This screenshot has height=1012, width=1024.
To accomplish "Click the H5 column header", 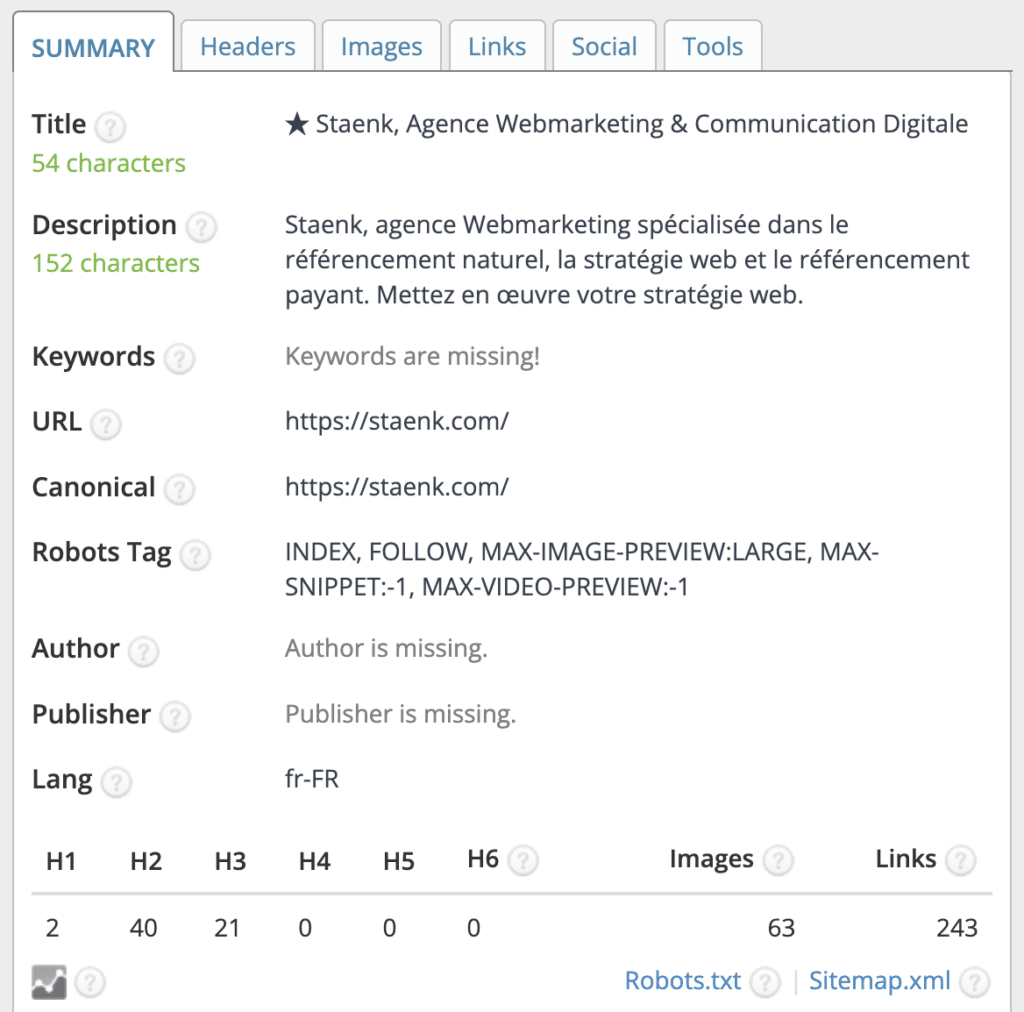I will 399,861.
